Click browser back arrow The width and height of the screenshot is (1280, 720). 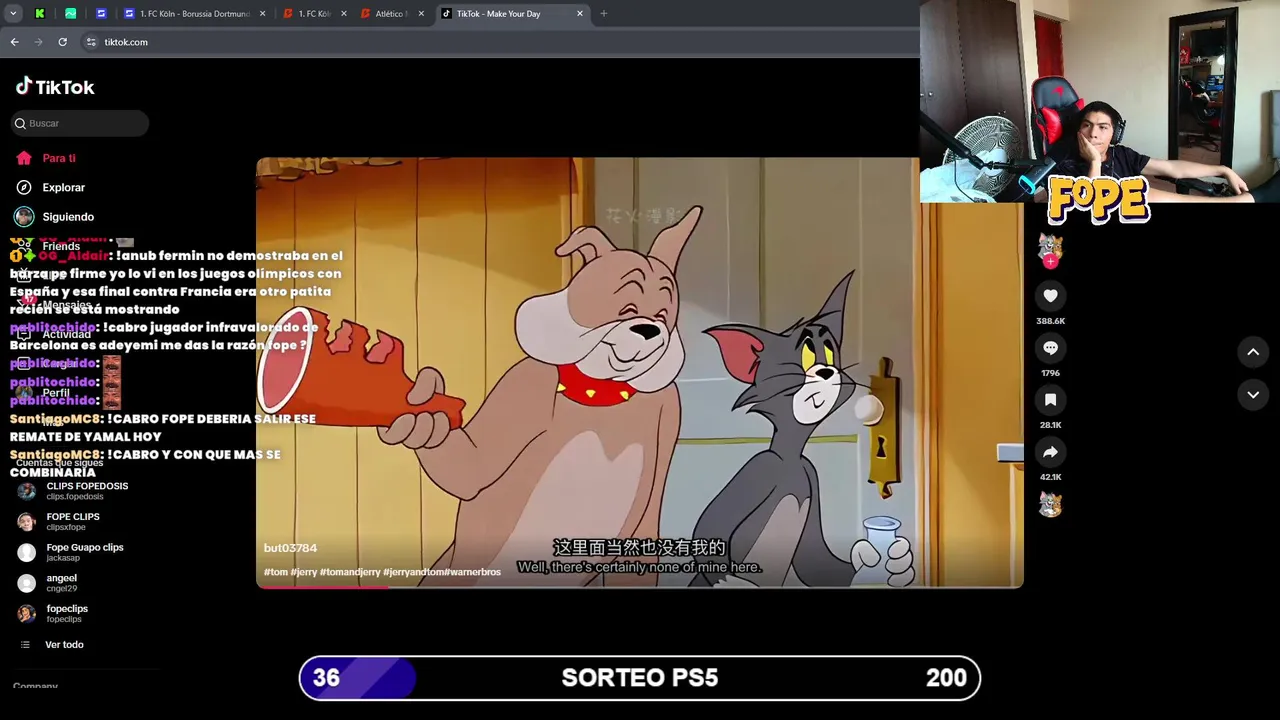click(14, 42)
